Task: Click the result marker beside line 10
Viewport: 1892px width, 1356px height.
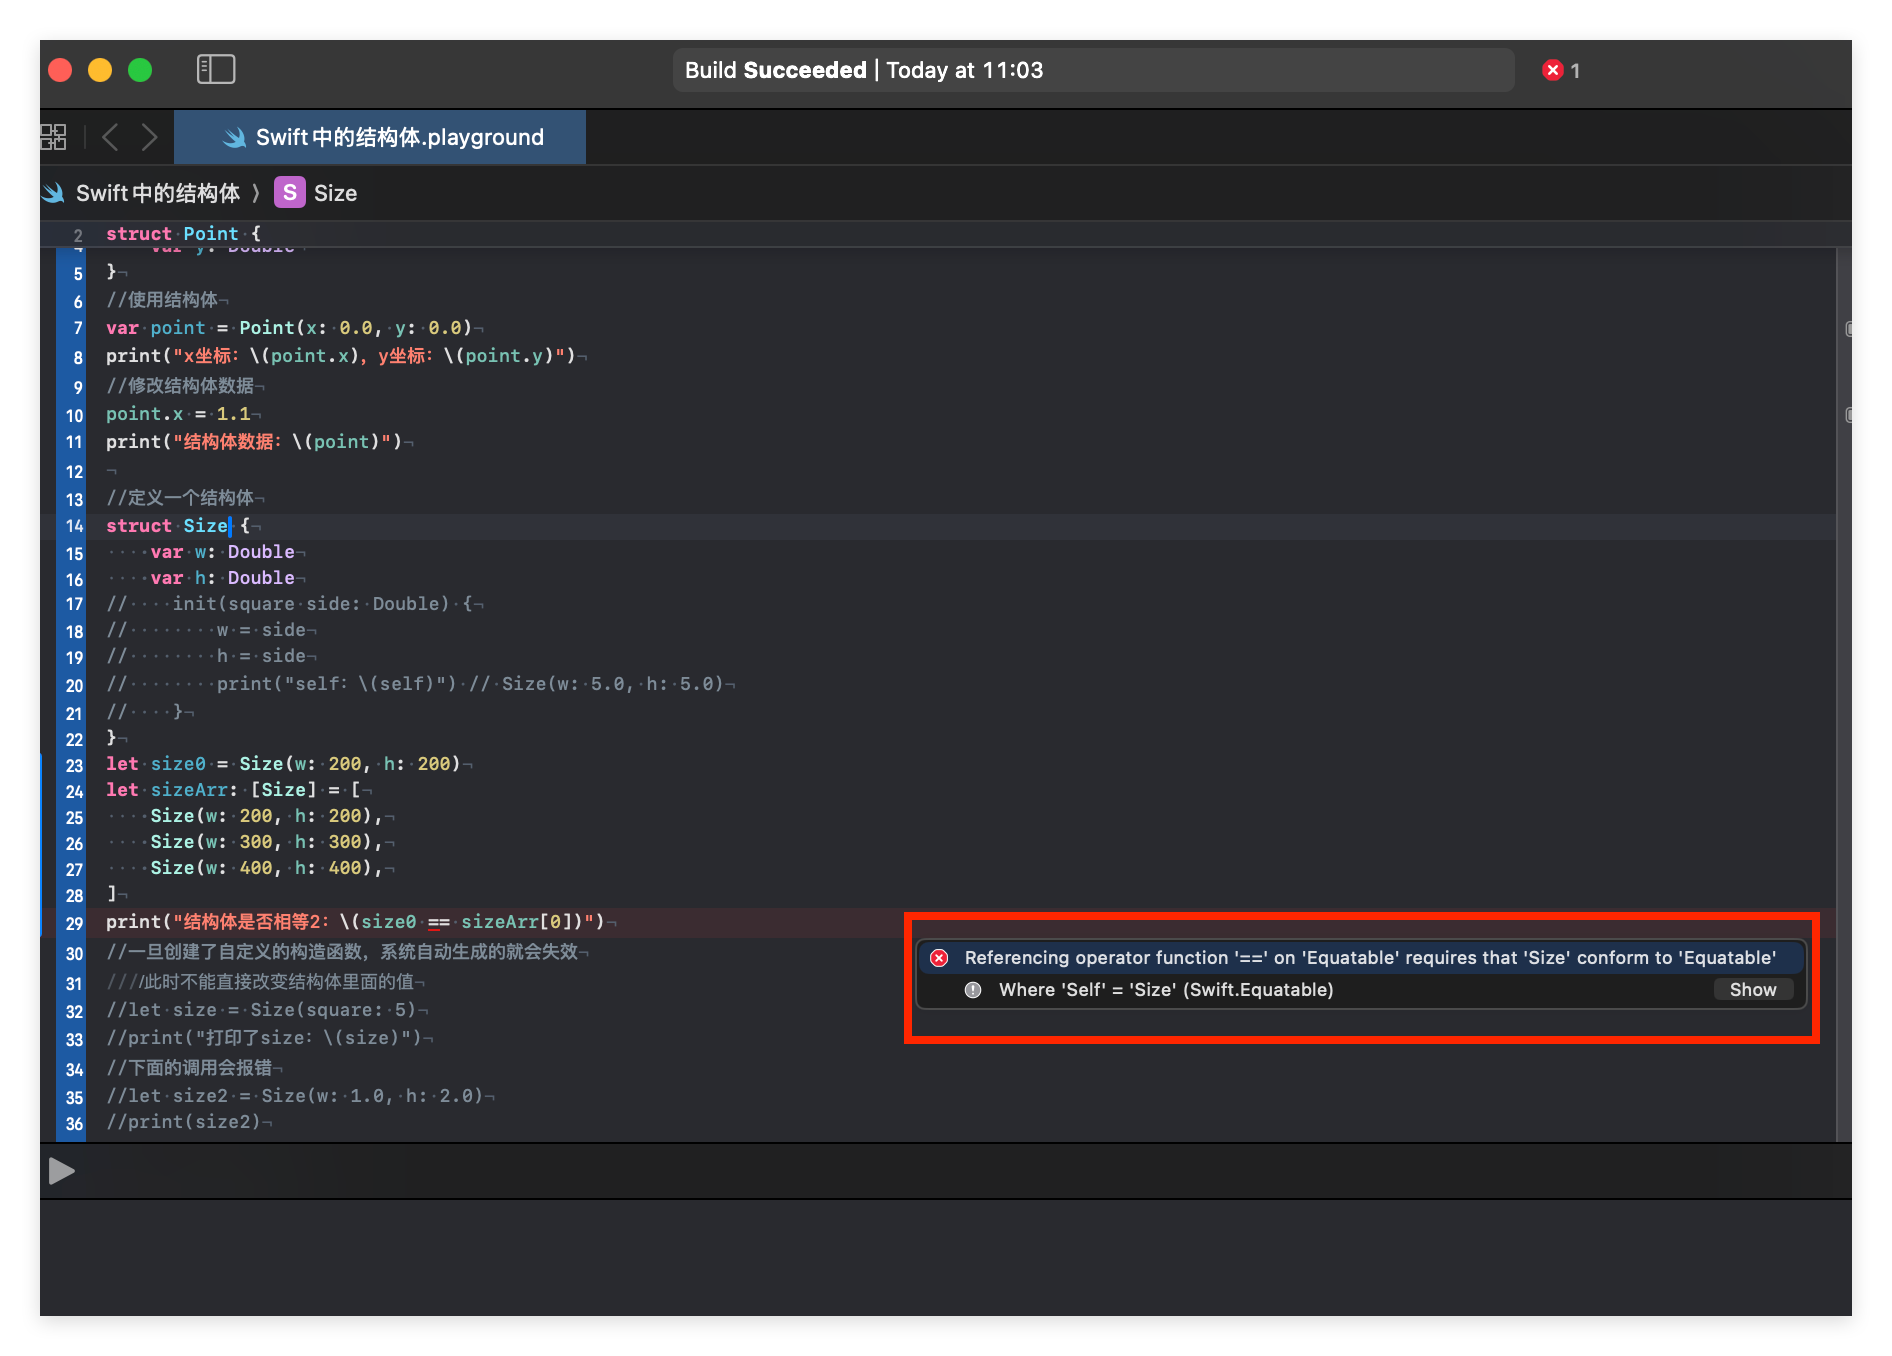Action: point(1848,415)
